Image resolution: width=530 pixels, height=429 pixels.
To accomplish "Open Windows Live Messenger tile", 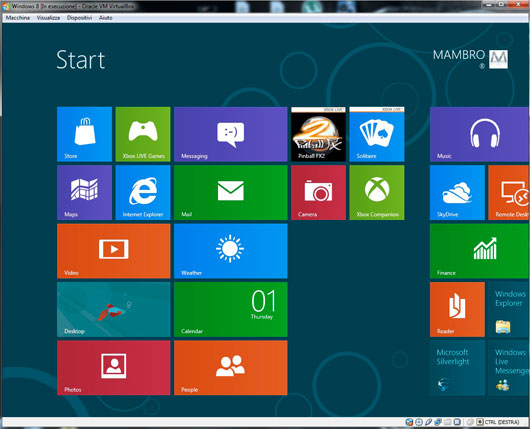I will (x=509, y=368).
